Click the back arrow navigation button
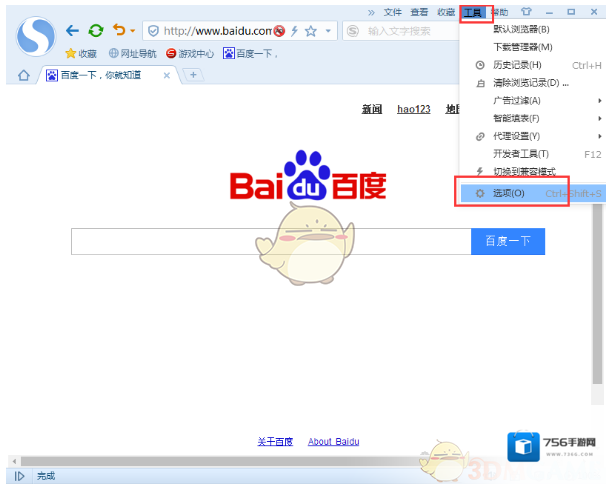 pos(72,31)
